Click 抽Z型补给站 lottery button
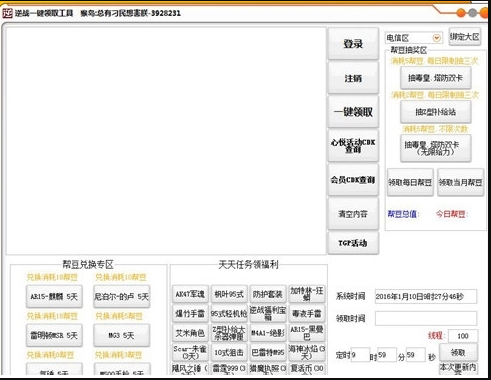491x380 pixels. (436, 112)
